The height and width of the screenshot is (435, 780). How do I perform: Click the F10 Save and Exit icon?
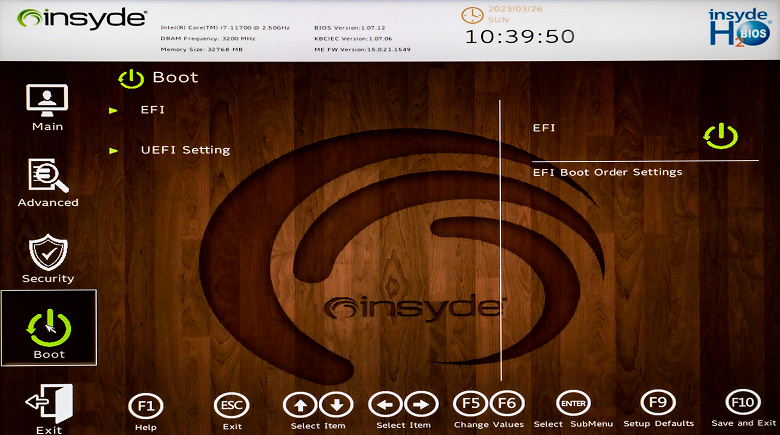[x=743, y=402]
